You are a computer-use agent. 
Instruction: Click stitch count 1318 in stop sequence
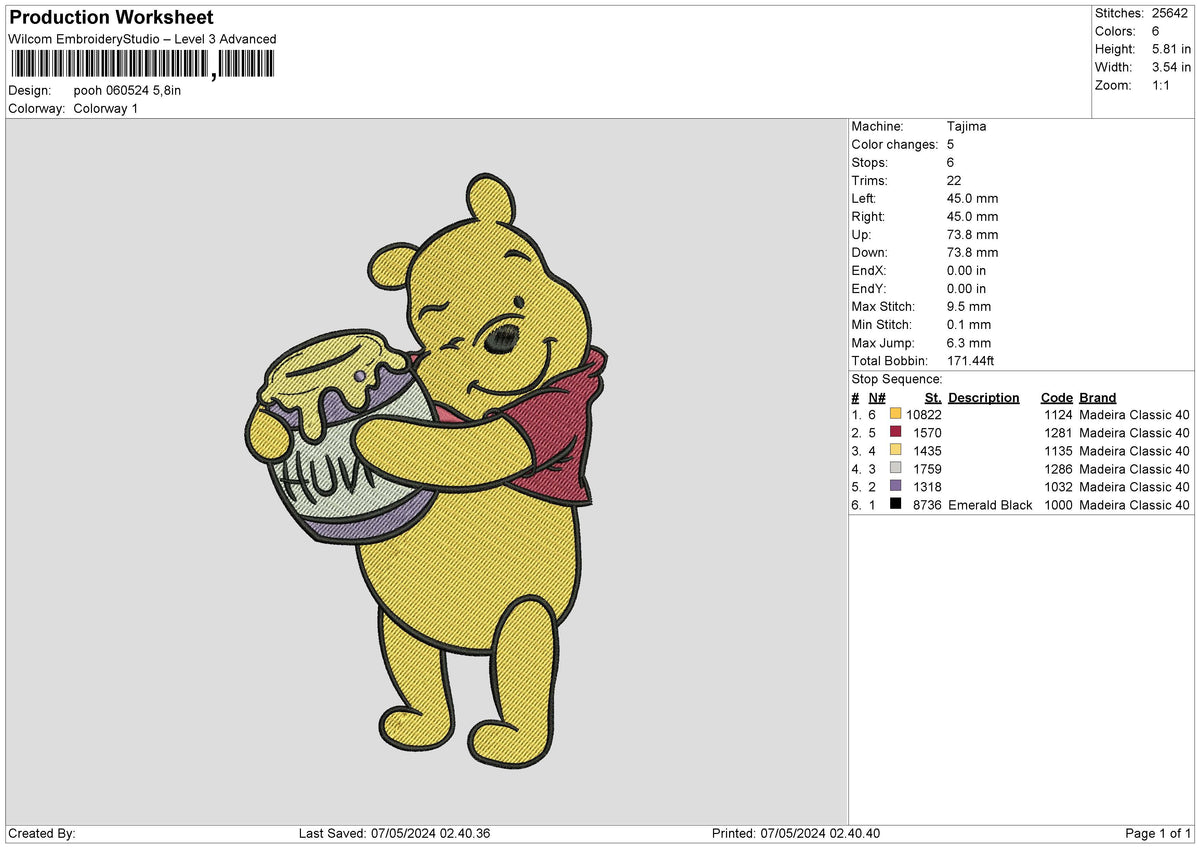pos(928,487)
